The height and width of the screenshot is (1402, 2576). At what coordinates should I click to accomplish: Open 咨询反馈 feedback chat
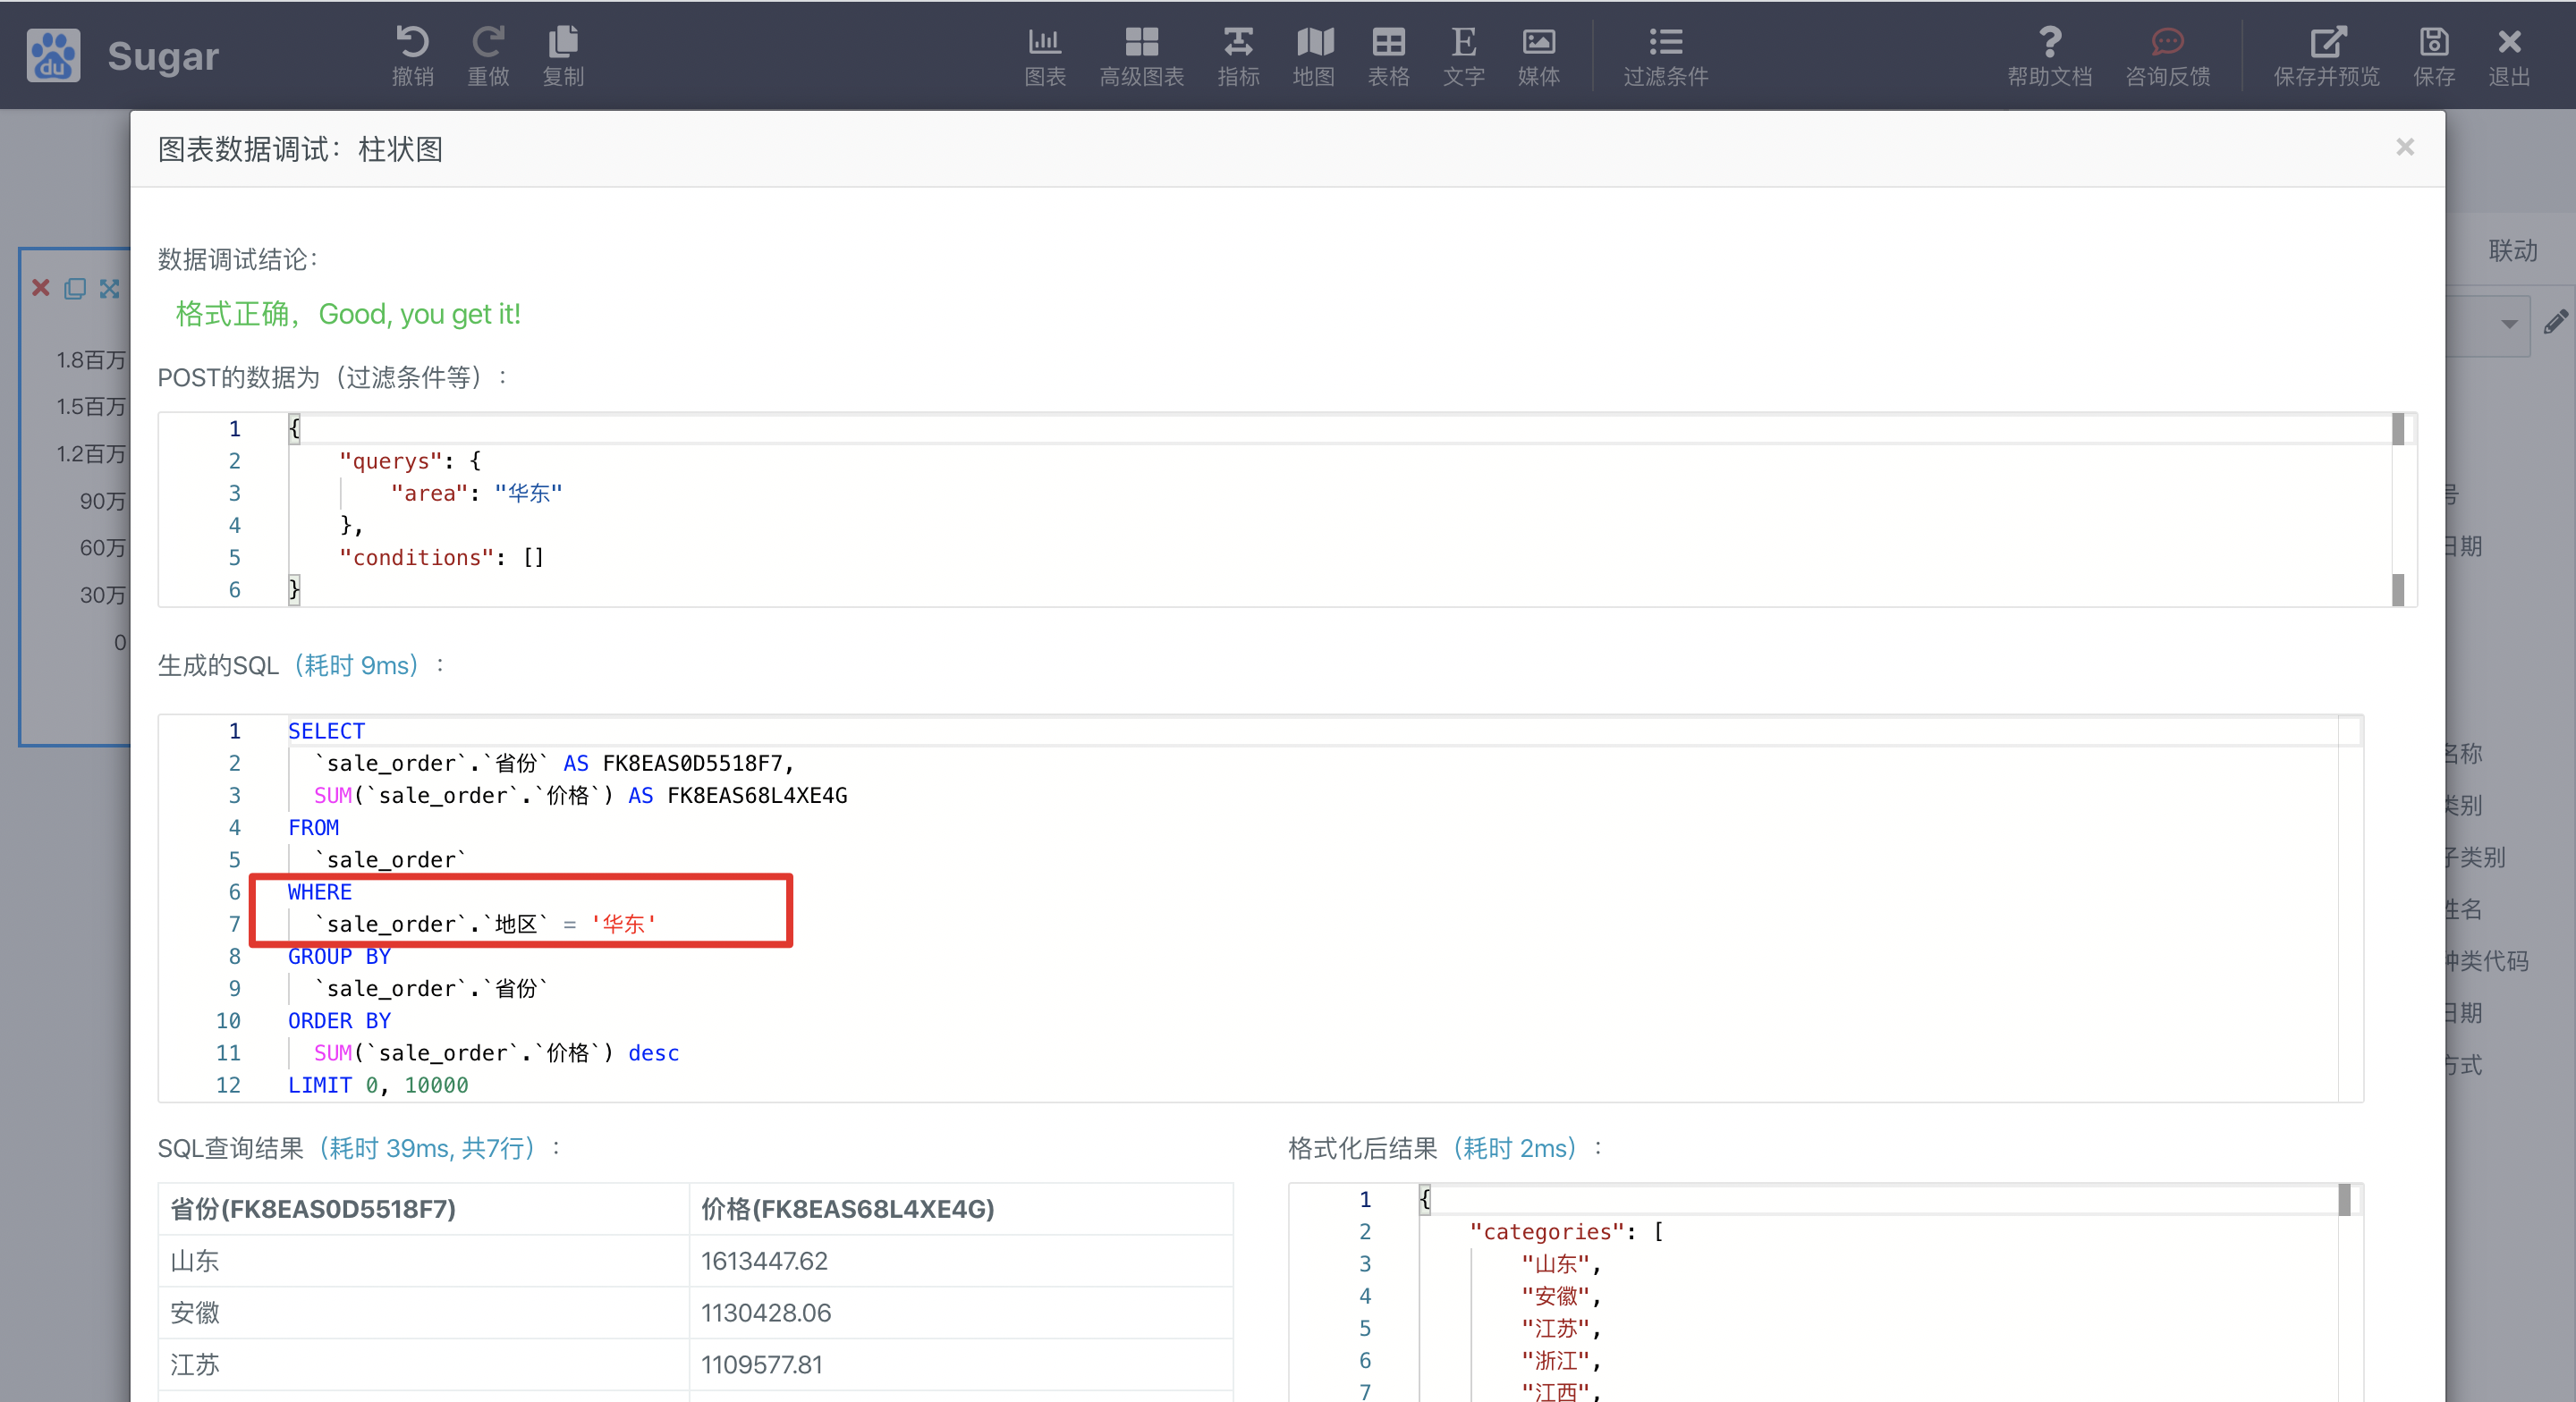point(2167,56)
